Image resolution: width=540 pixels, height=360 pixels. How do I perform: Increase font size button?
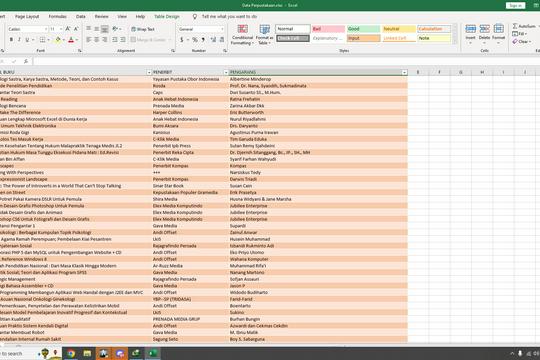click(x=68, y=29)
